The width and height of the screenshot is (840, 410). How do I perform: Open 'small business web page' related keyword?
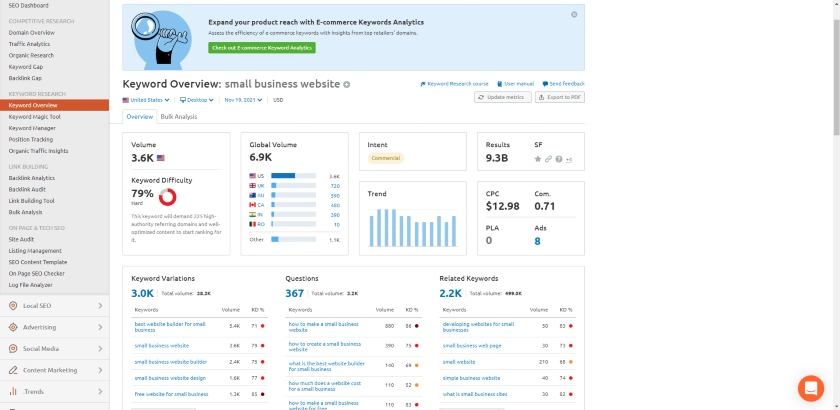tap(472, 346)
